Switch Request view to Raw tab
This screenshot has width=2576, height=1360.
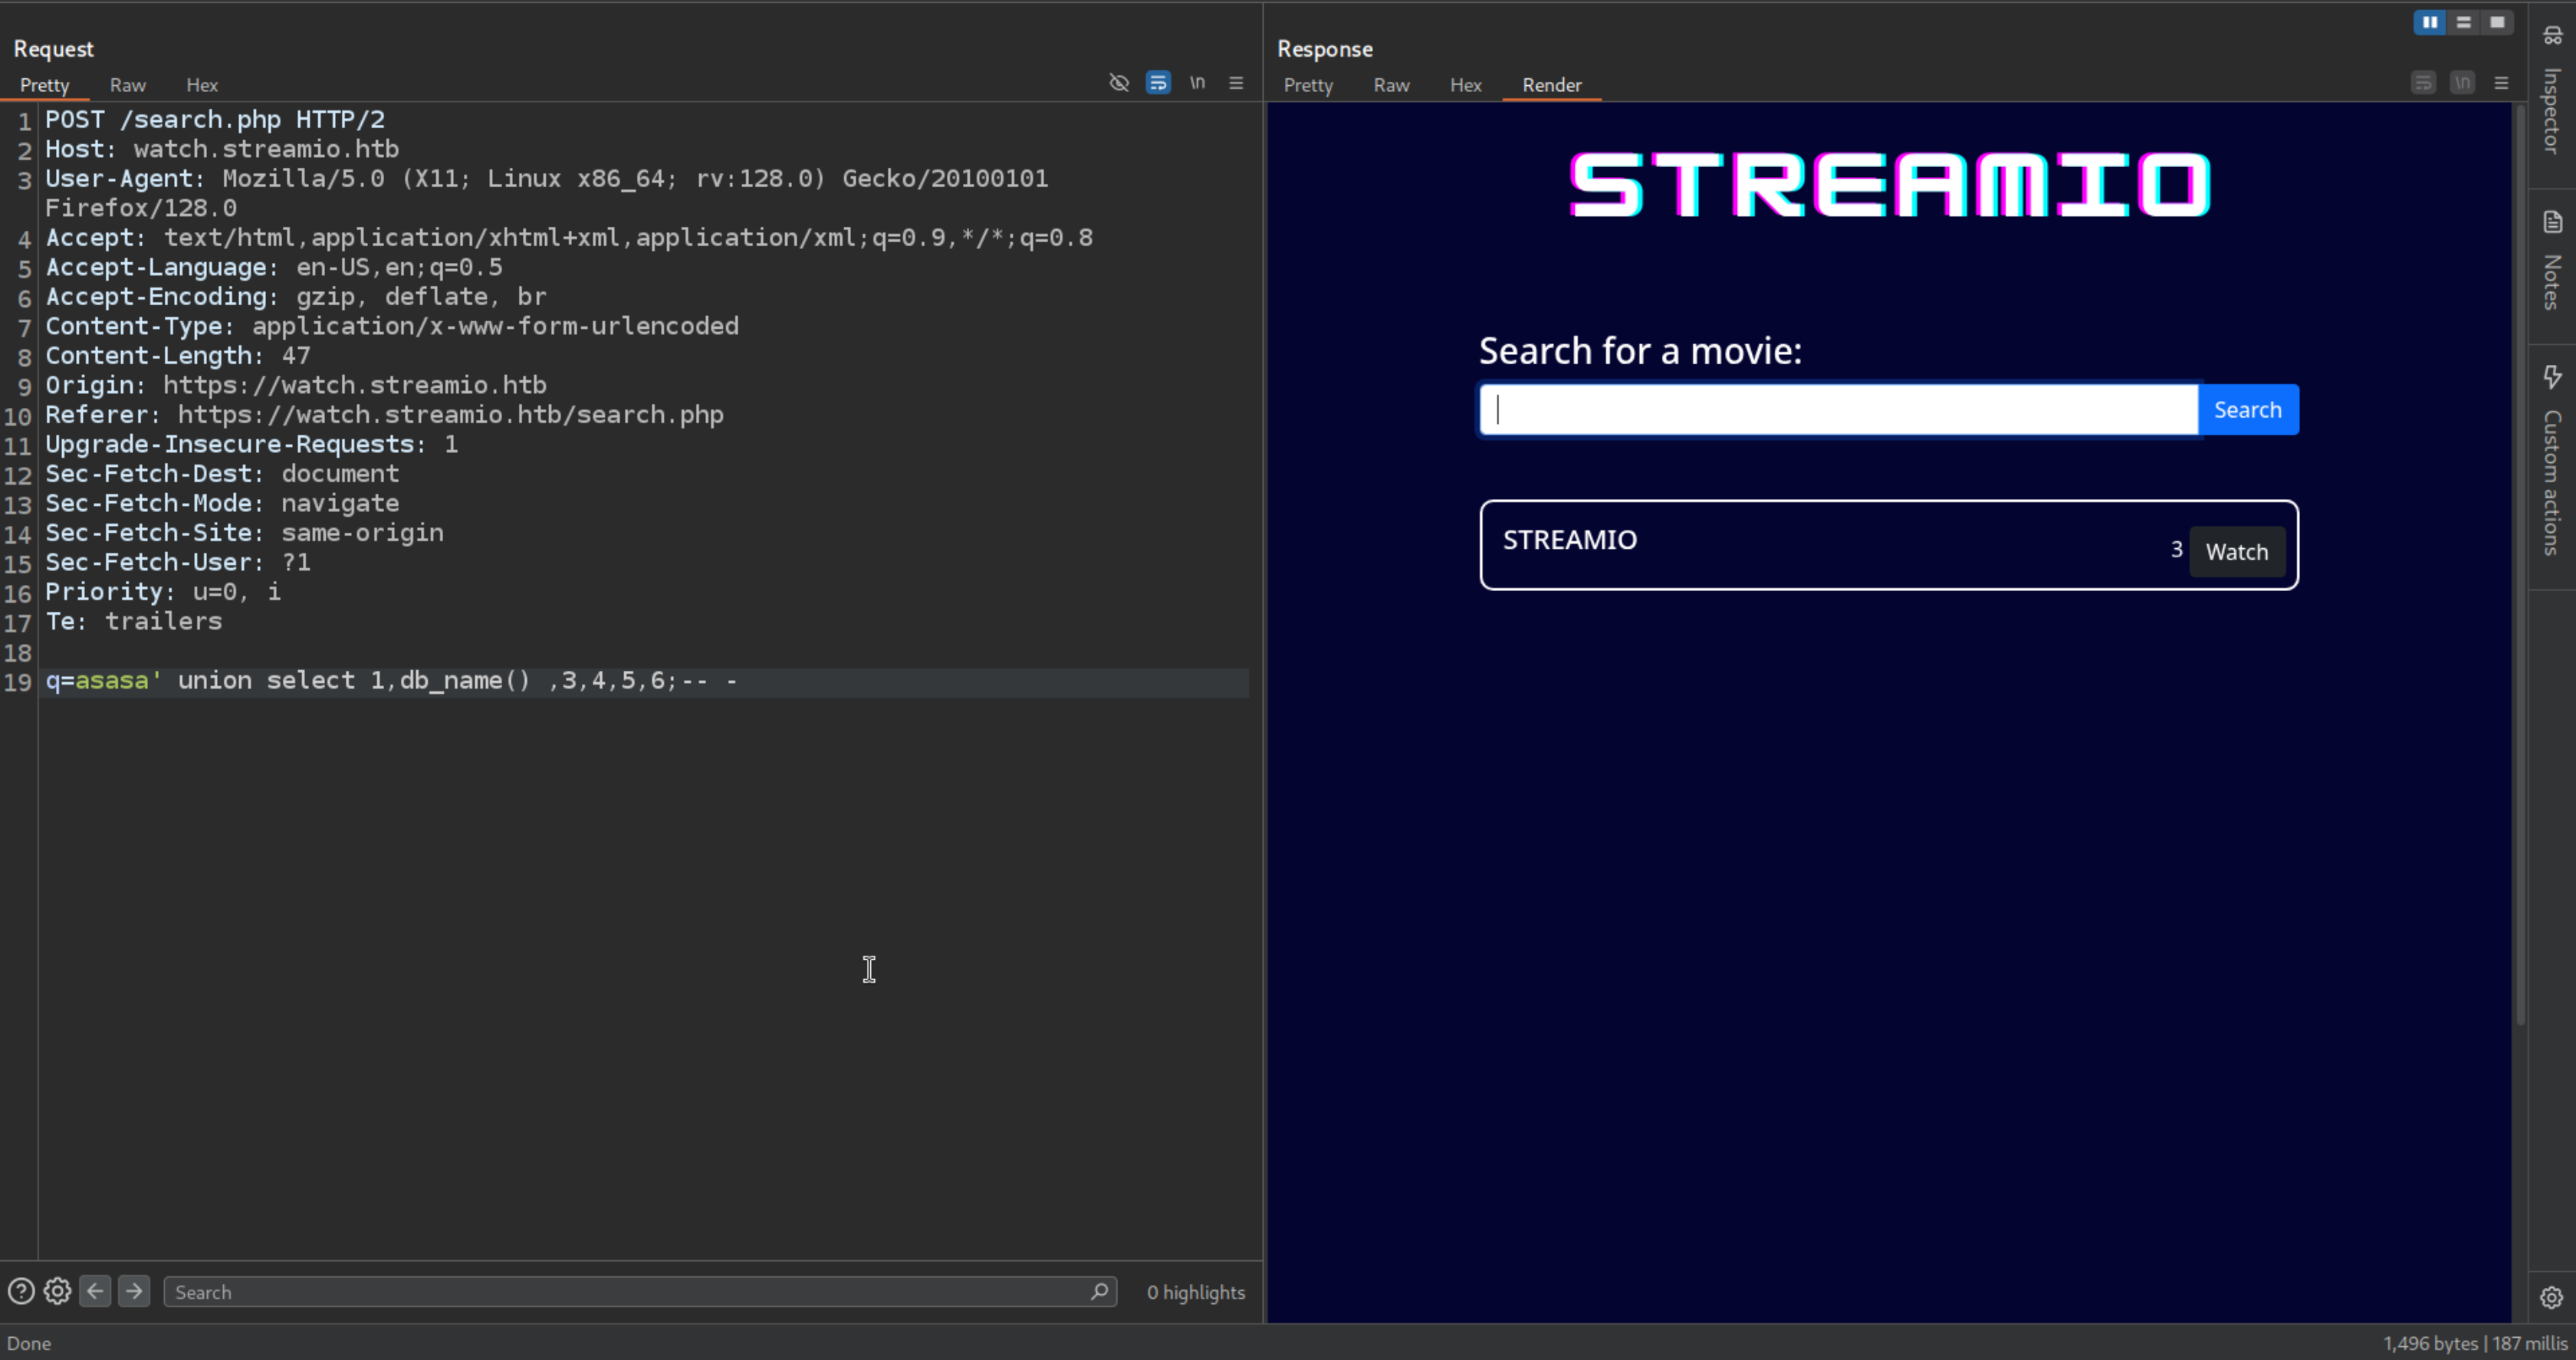(127, 85)
